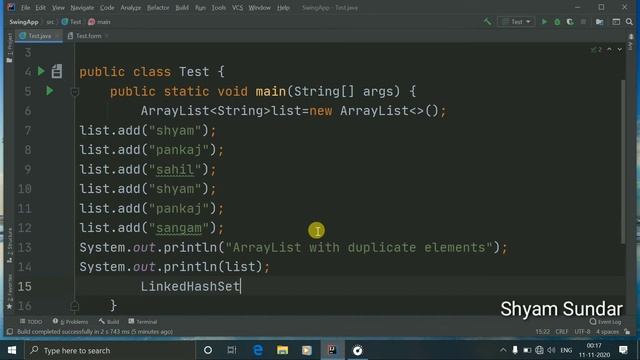Click the run gutter arrow beside class Test

click(x=41, y=71)
